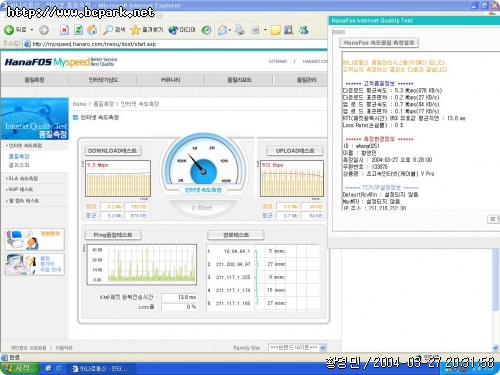
Task: Open 품질측정 top navigation menu
Action: tap(34, 80)
